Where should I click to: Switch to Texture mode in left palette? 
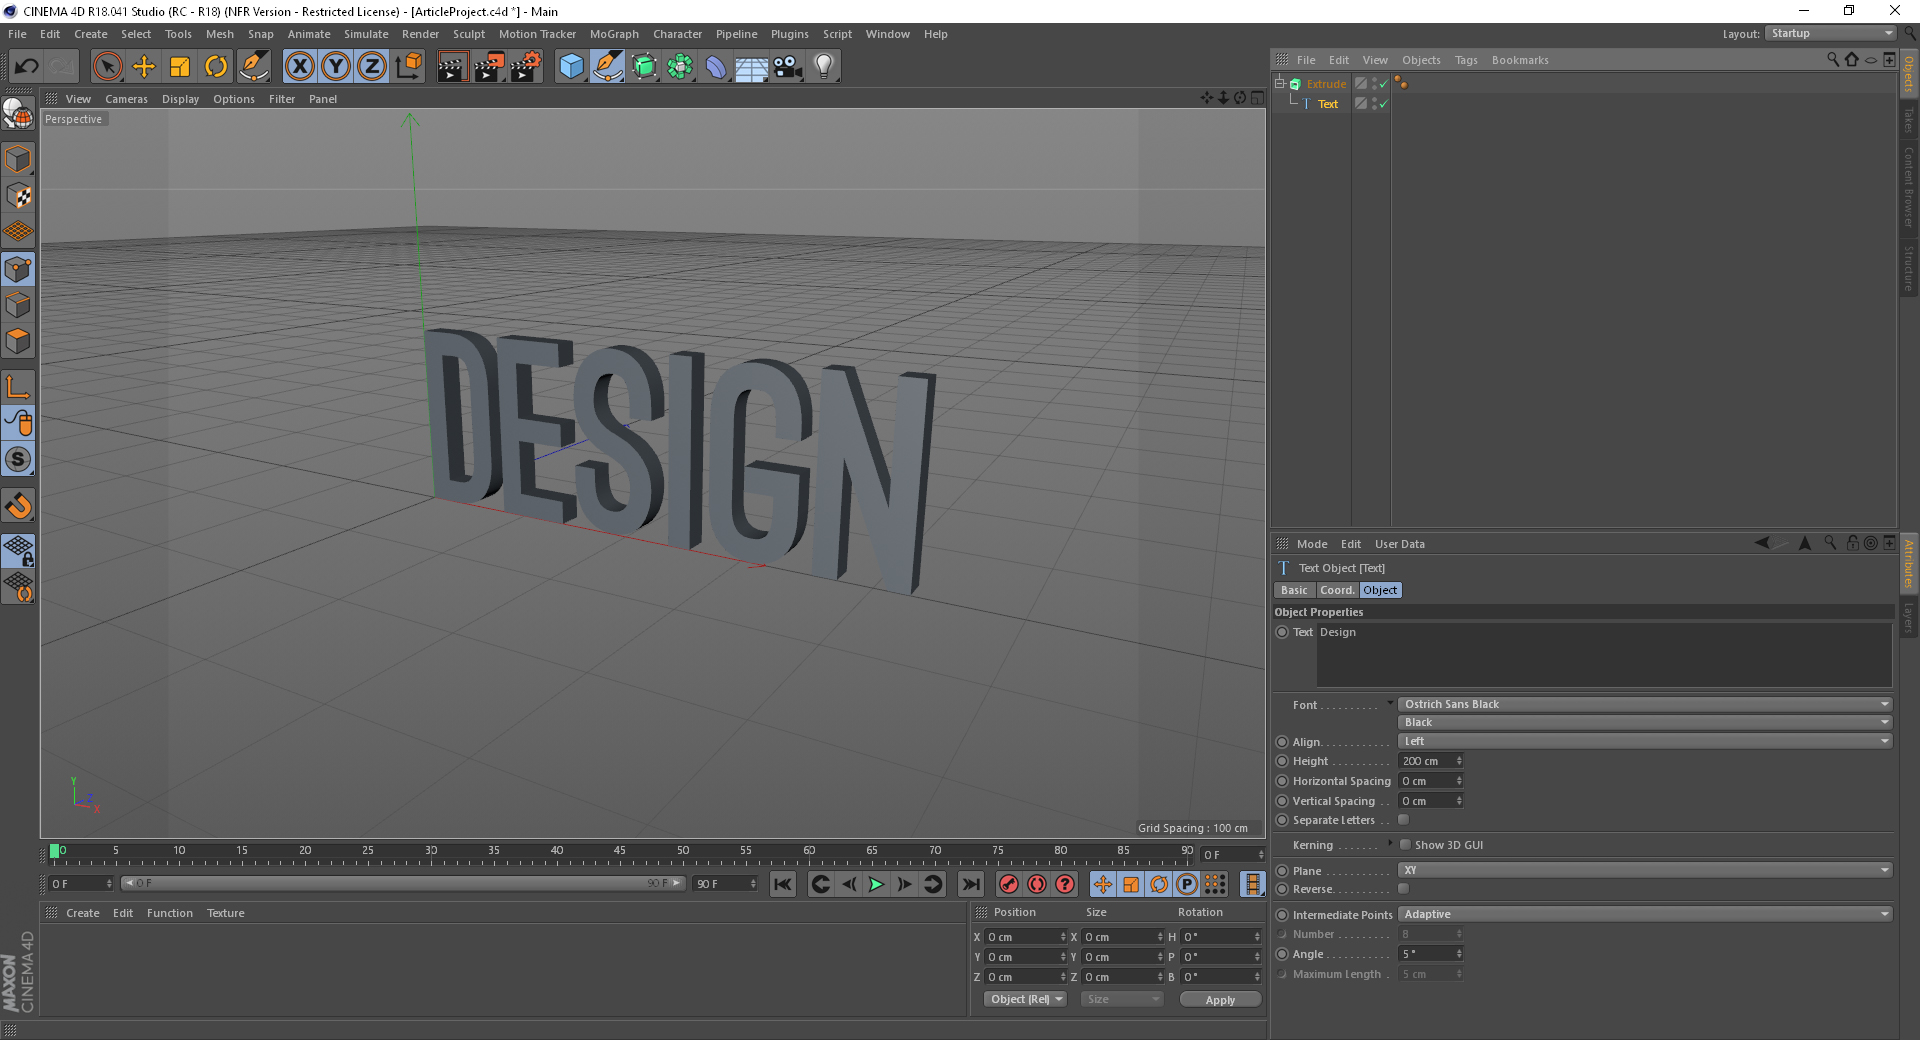(18, 196)
